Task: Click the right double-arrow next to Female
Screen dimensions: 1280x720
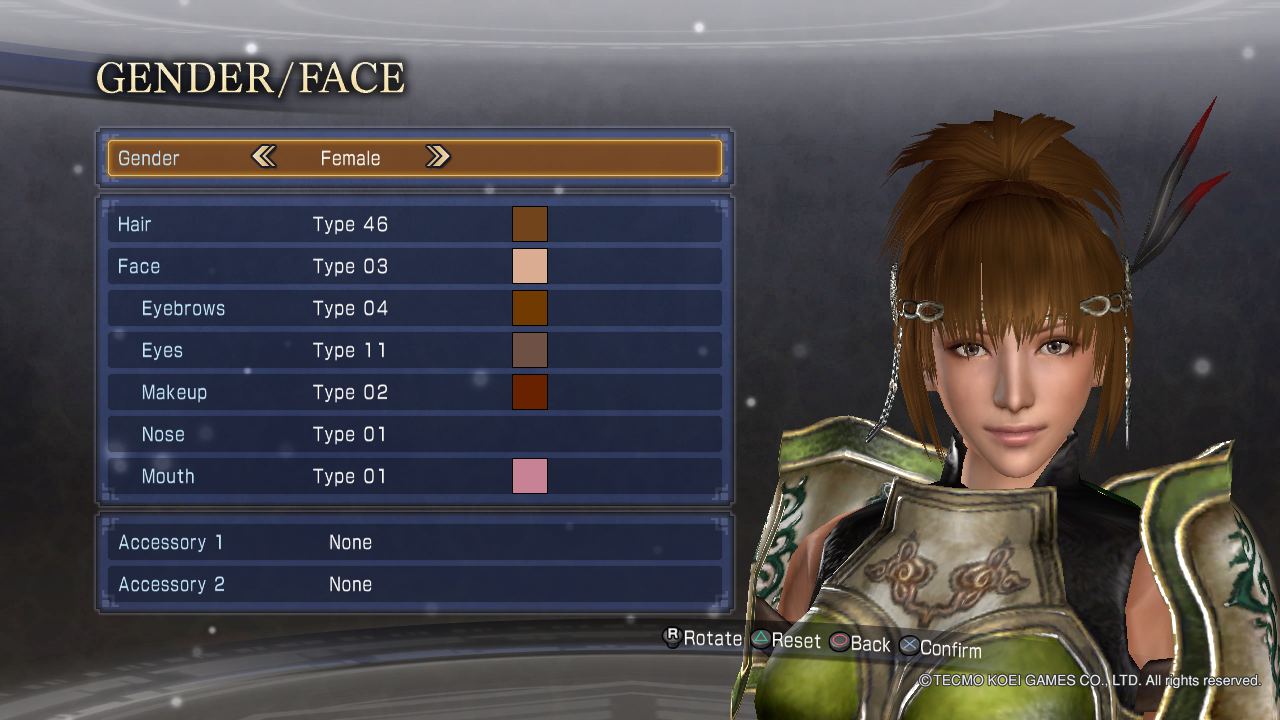Action: coord(438,157)
